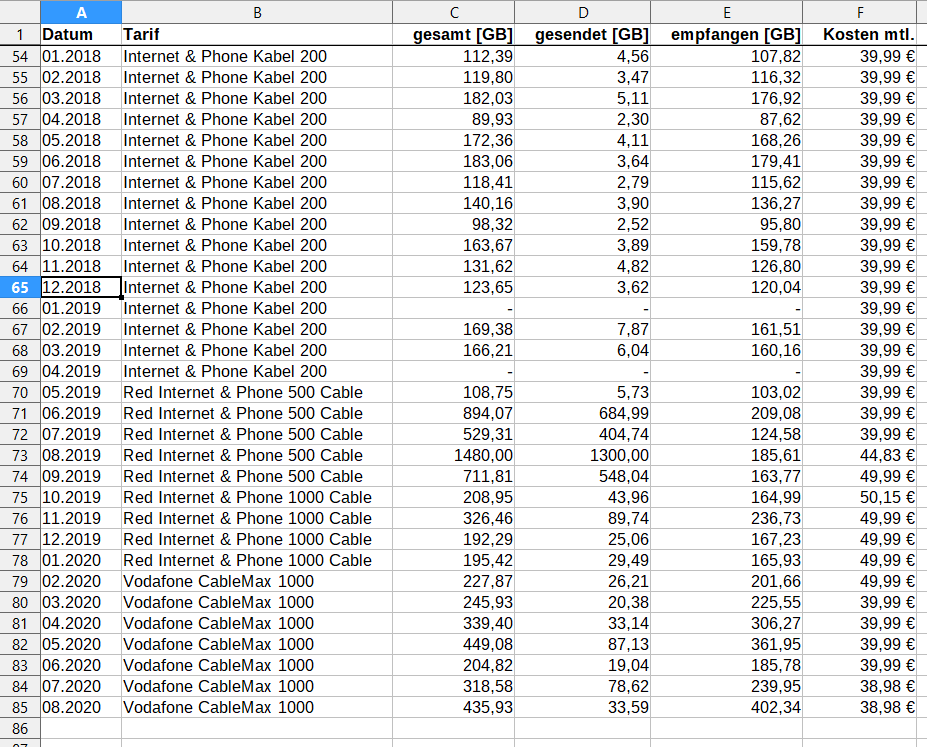The image size is (927, 747).
Task: Click tariff cell in row 02.2020
Action: pyautogui.click(x=257, y=581)
